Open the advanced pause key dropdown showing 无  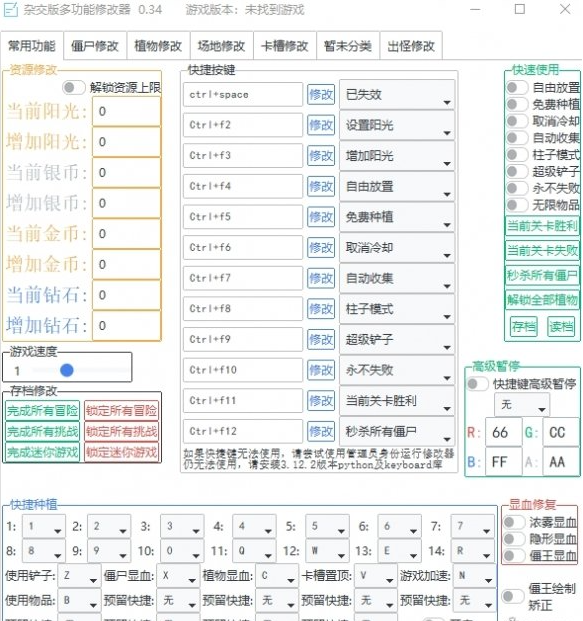[522, 405]
